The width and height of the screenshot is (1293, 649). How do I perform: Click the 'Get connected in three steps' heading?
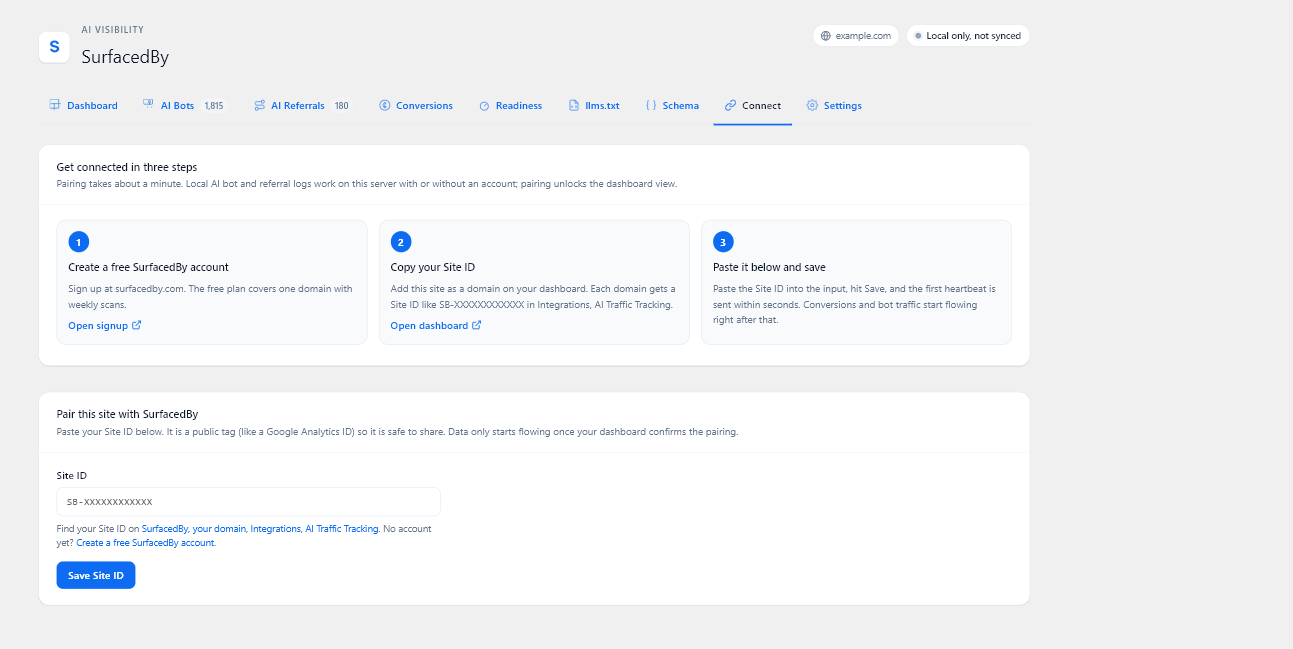(127, 167)
